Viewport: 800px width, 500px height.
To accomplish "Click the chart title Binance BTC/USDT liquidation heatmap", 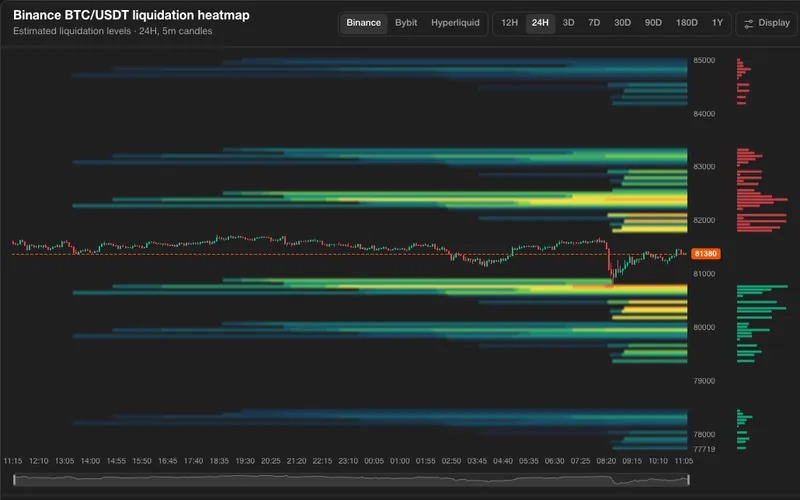I will point(131,15).
